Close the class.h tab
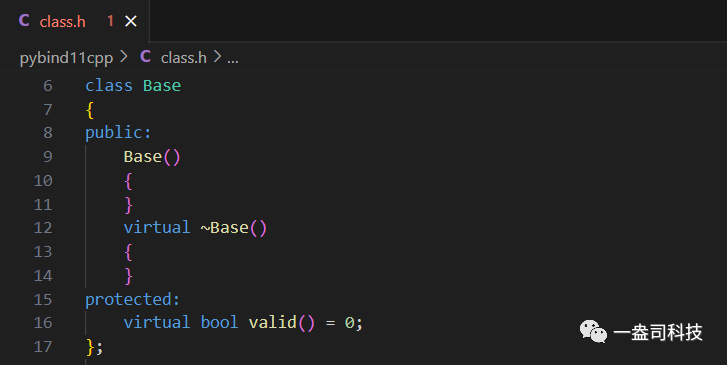Image resolution: width=727 pixels, height=365 pixels. point(131,21)
